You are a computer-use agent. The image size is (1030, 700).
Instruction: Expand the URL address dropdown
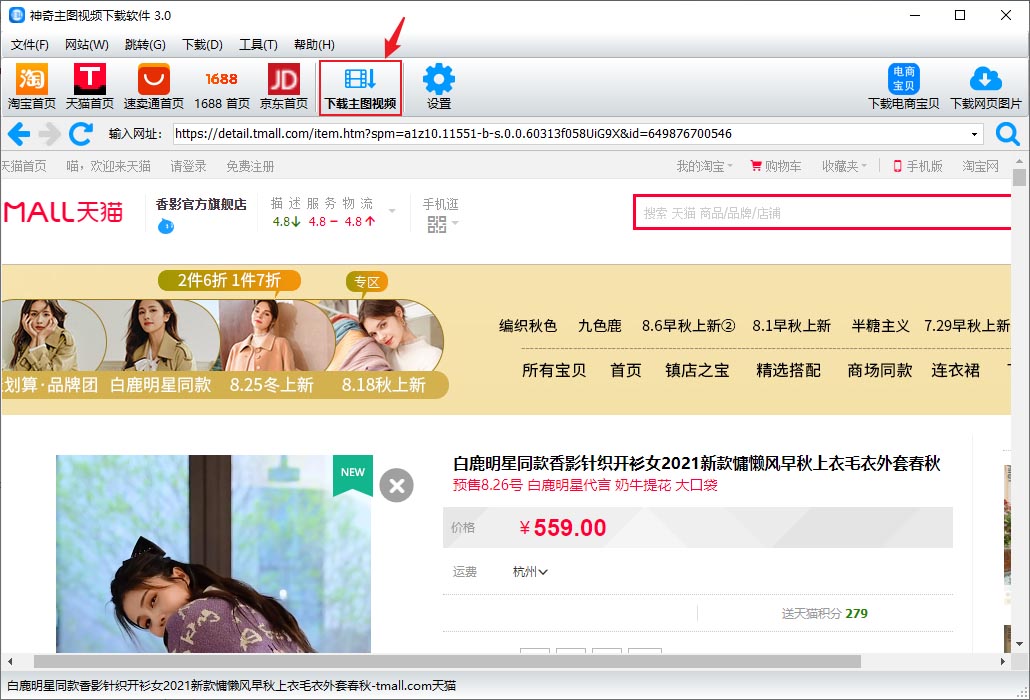pyautogui.click(x=974, y=134)
